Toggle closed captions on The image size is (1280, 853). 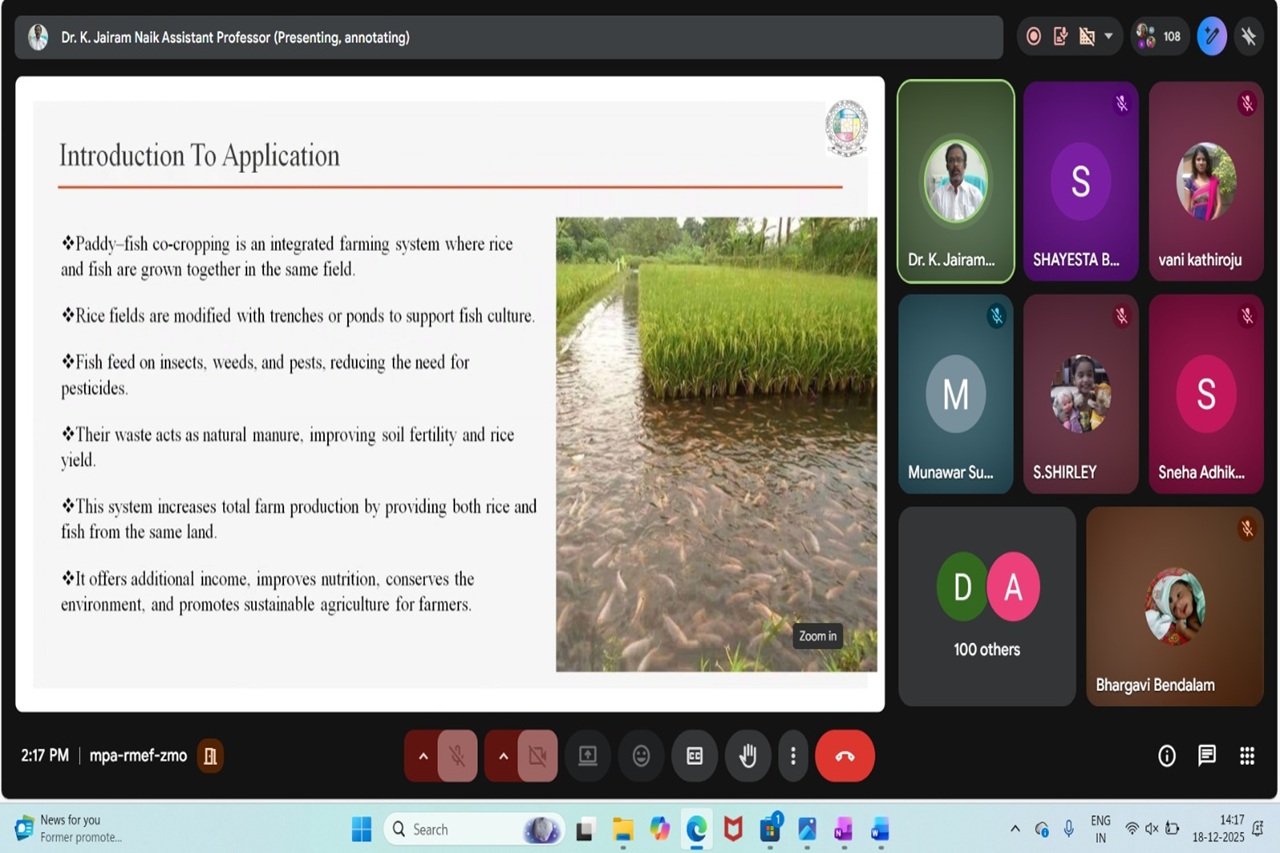coord(694,756)
